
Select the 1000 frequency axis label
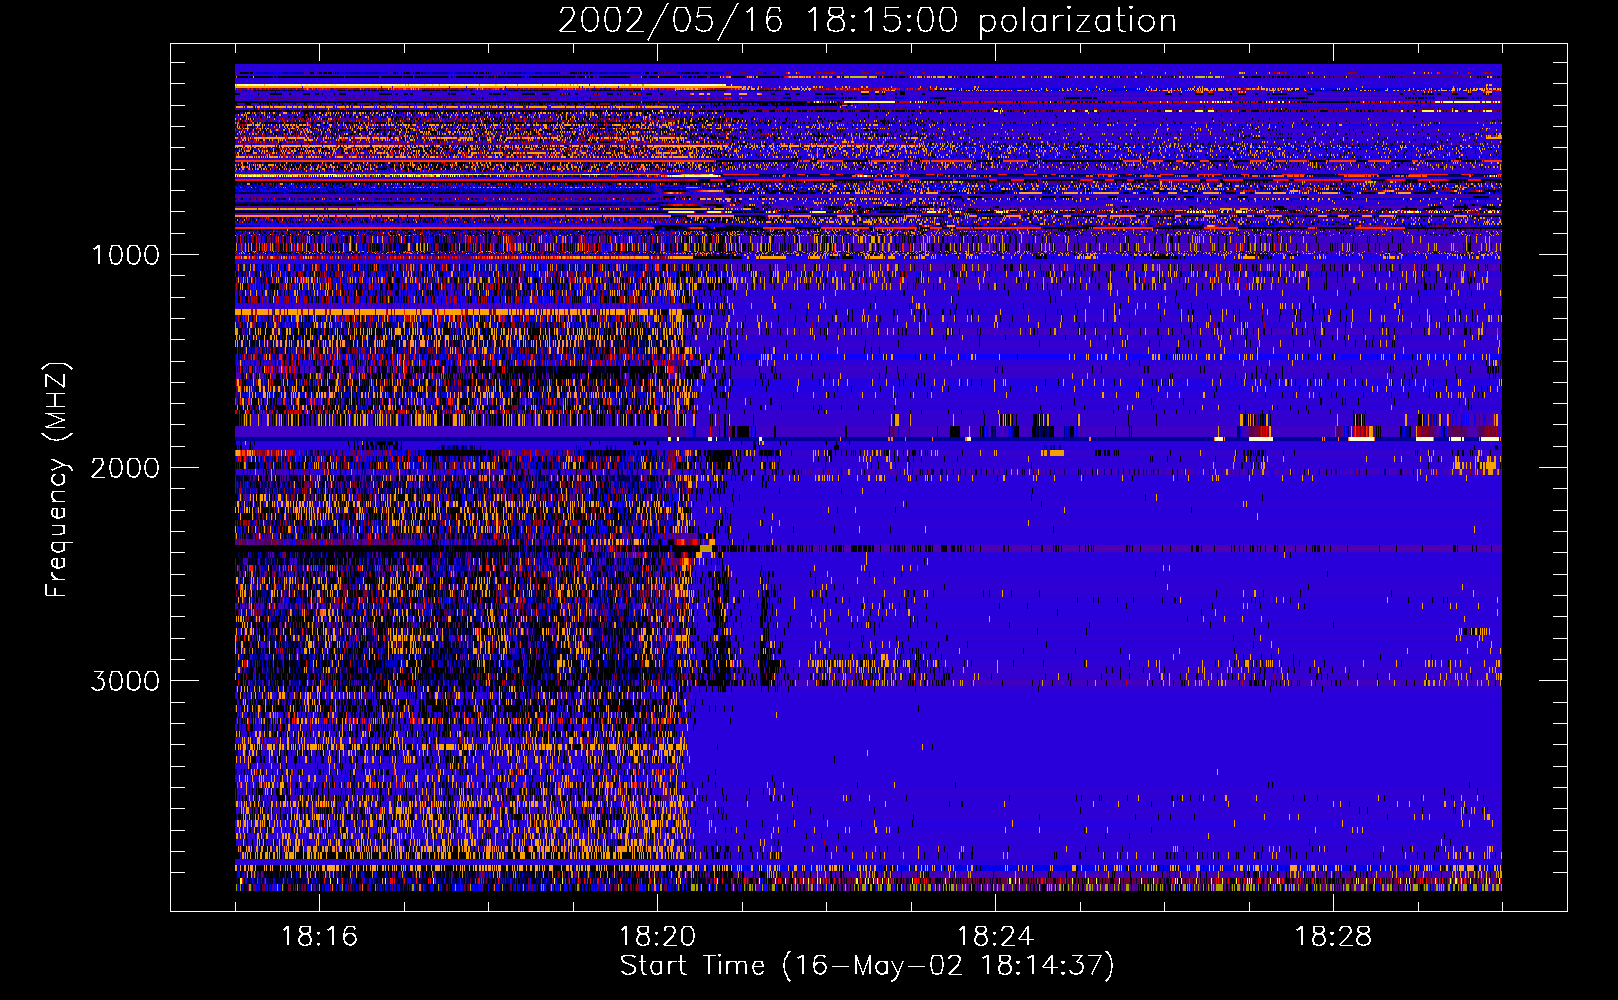(125, 255)
